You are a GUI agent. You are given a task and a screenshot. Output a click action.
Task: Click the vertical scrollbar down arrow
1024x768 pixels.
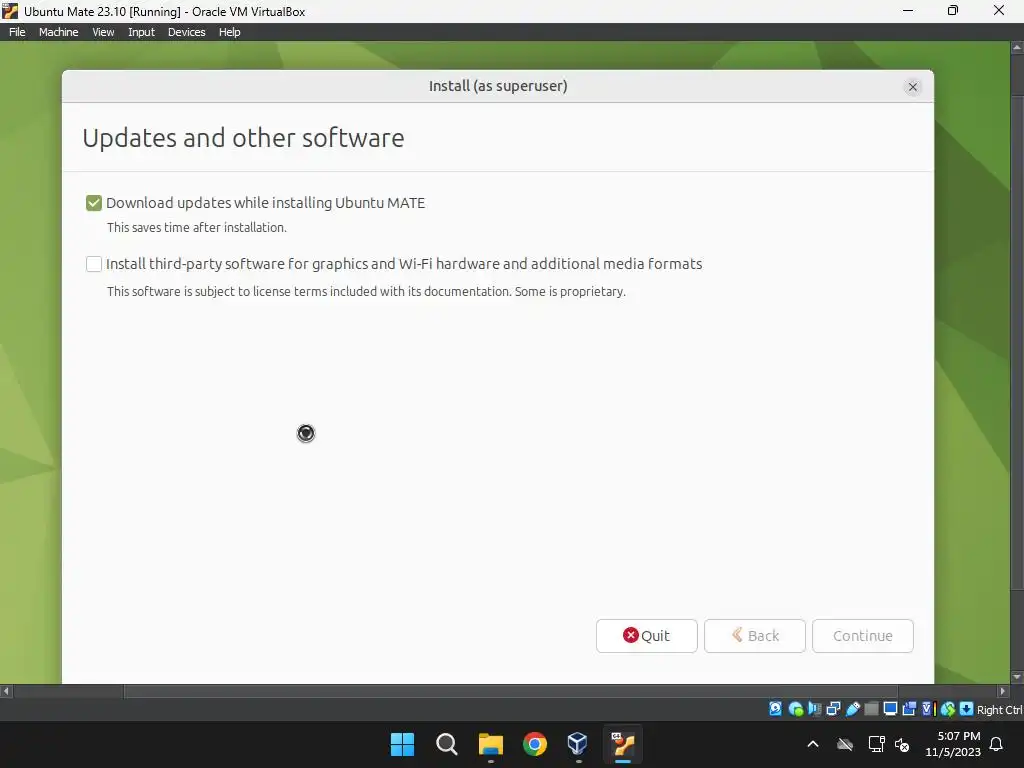(x=1017, y=677)
